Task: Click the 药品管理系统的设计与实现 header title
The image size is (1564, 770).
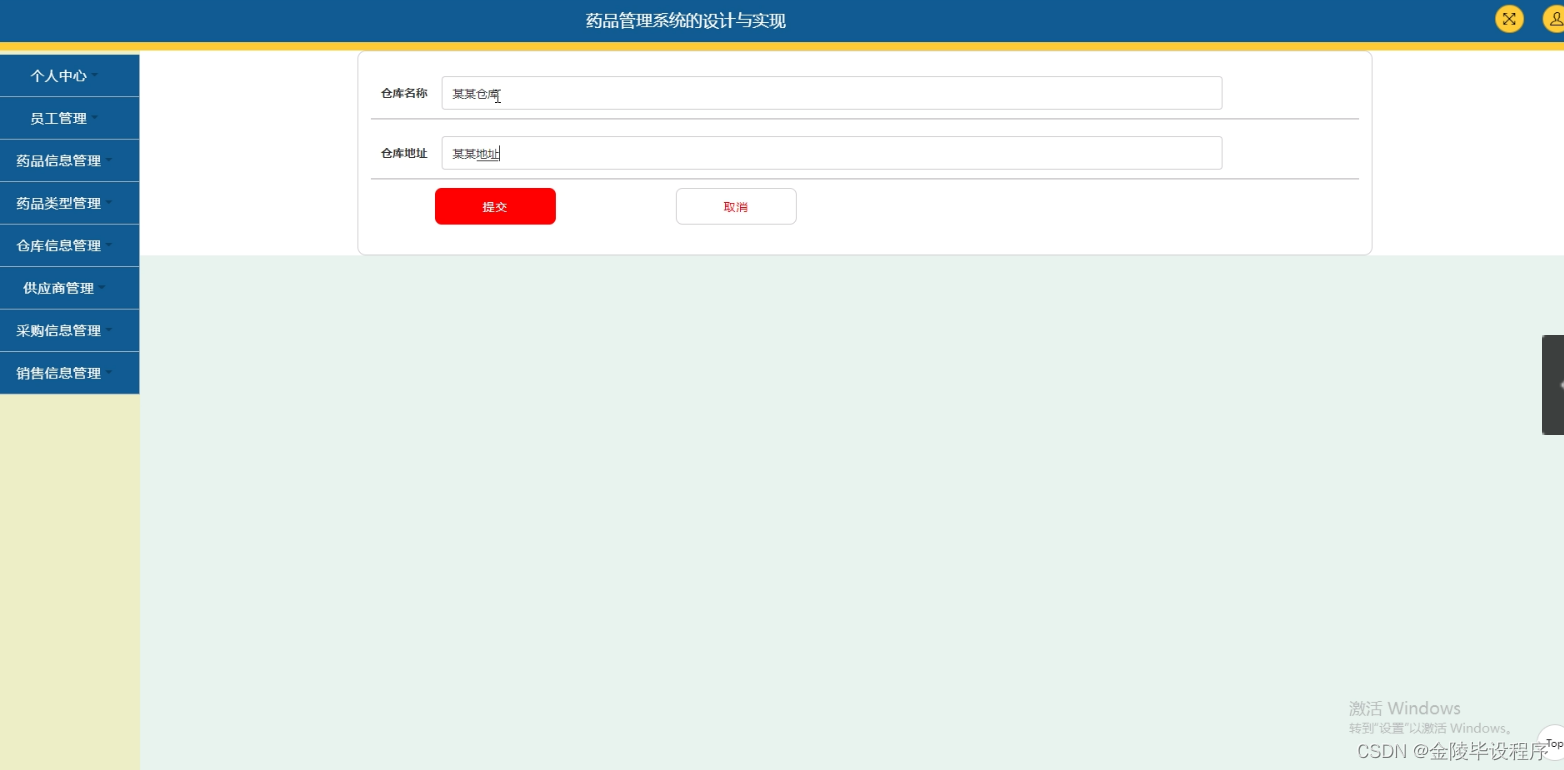Action: coord(685,20)
